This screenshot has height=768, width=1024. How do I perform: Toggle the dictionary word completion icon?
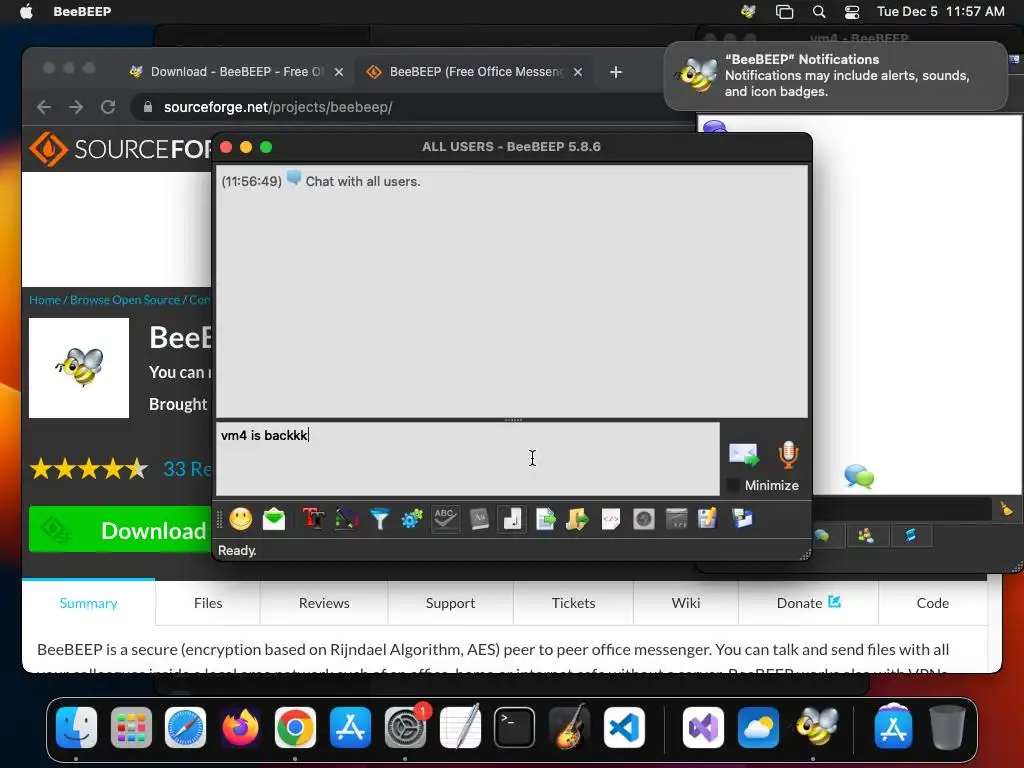tap(479, 519)
